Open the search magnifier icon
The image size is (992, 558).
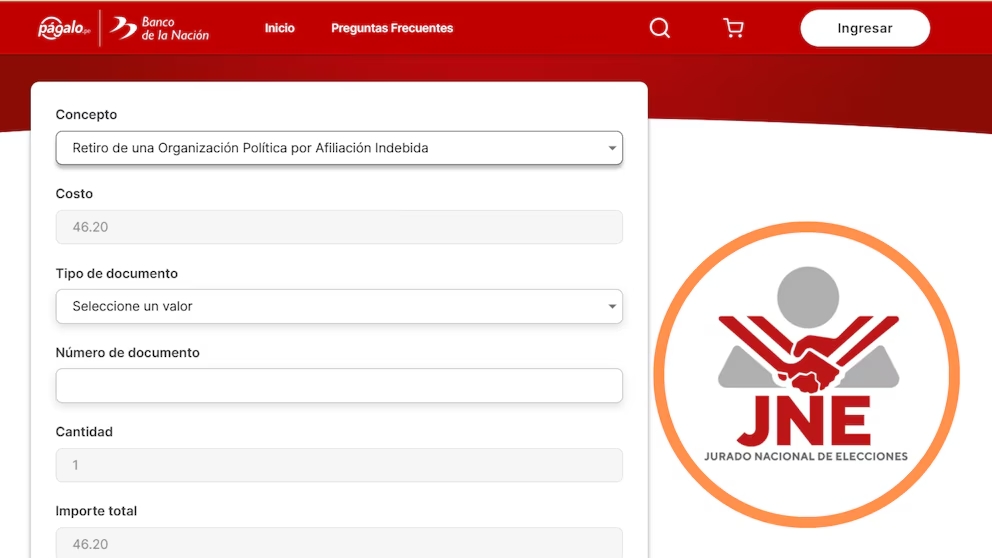pyautogui.click(x=660, y=28)
